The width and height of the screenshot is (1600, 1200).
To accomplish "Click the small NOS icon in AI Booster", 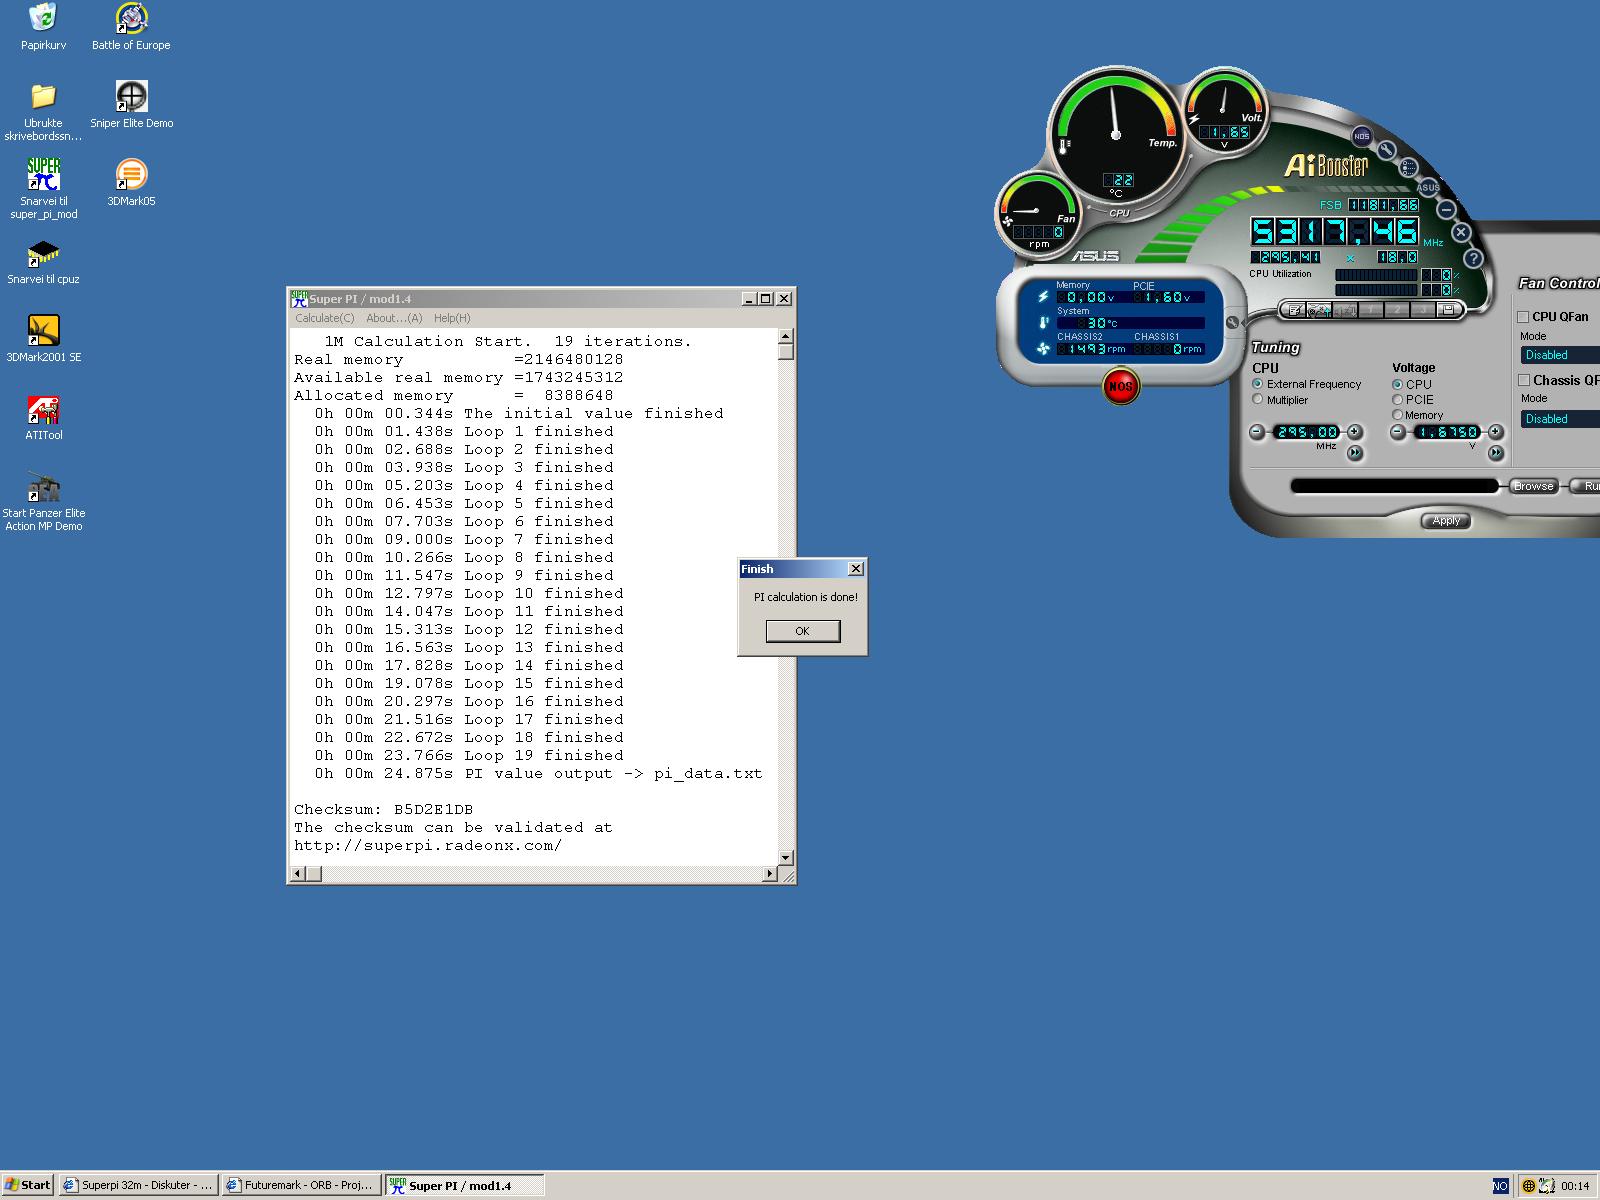I will (x=1361, y=136).
